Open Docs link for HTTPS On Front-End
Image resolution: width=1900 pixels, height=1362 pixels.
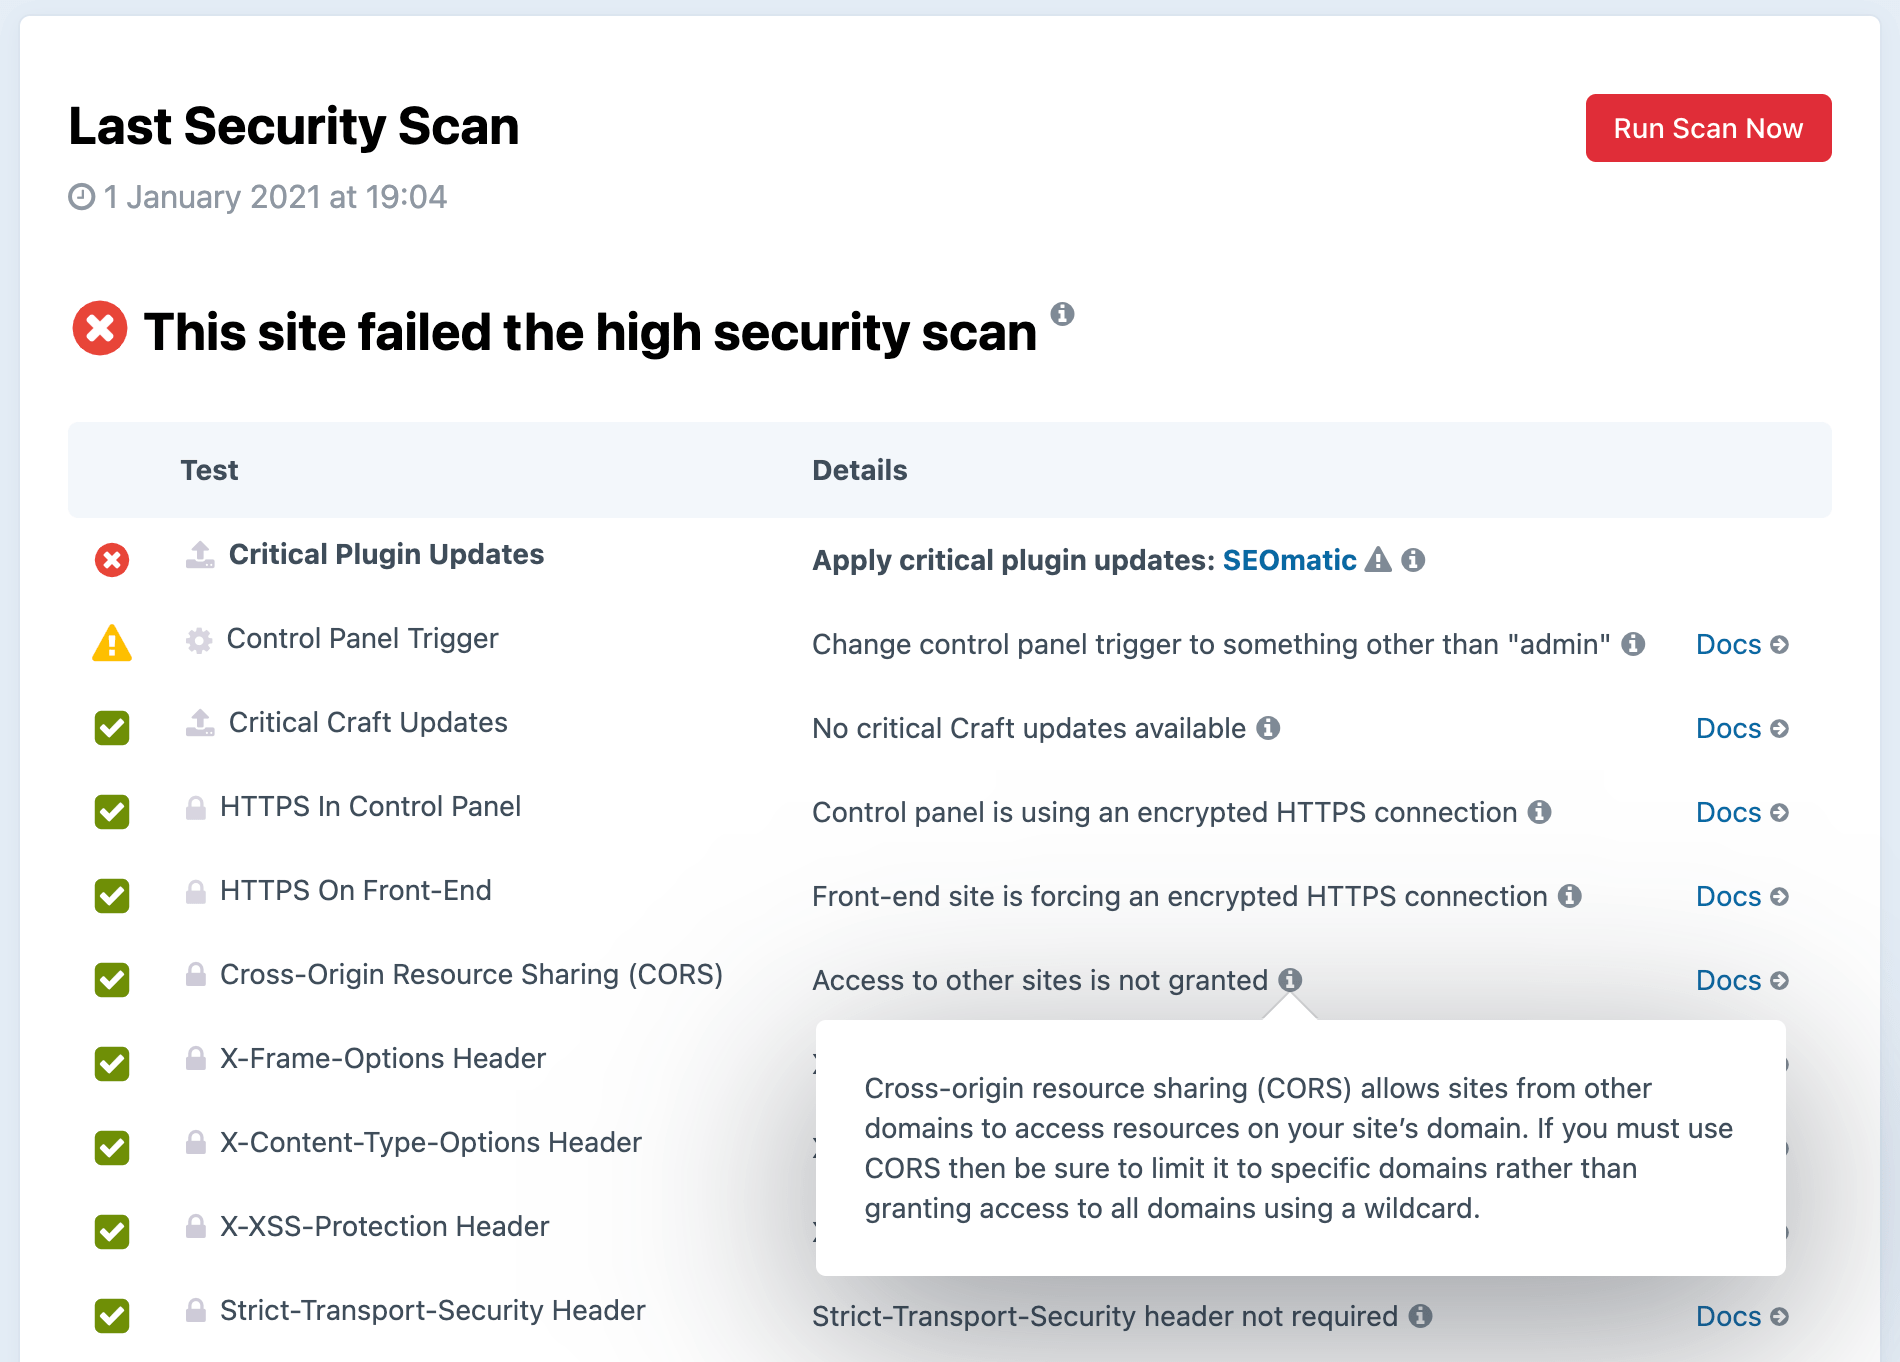(x=1741, y=896)
